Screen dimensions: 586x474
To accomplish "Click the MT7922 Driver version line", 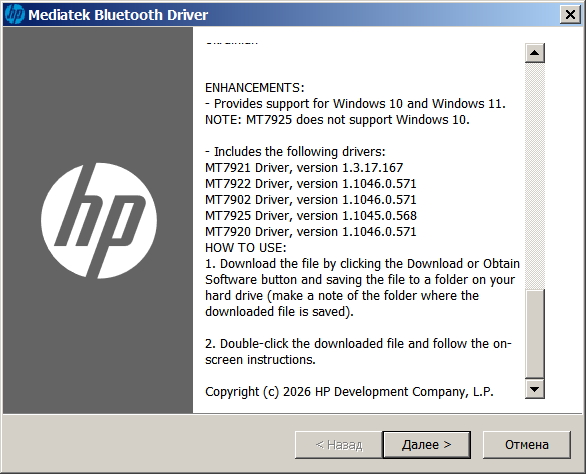I will pyautogui.click(x=311, y=184).
